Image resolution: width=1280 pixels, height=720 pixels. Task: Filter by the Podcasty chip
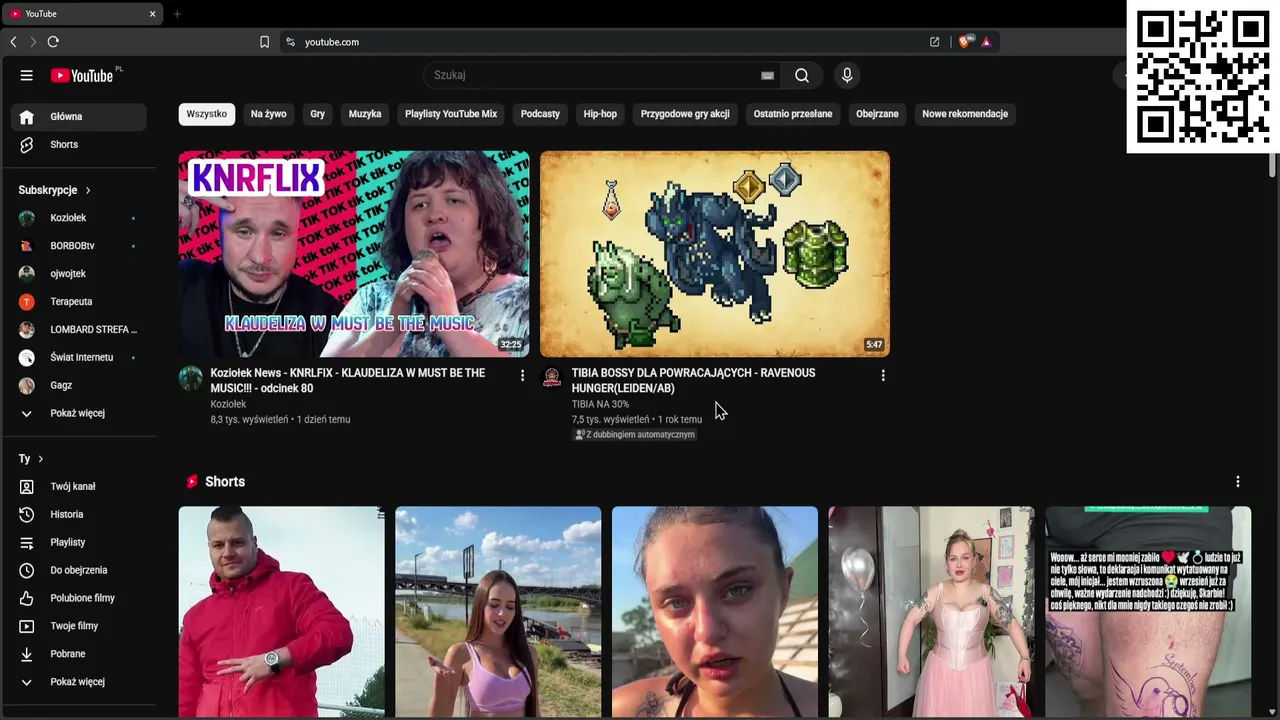[x=540, y=114]
